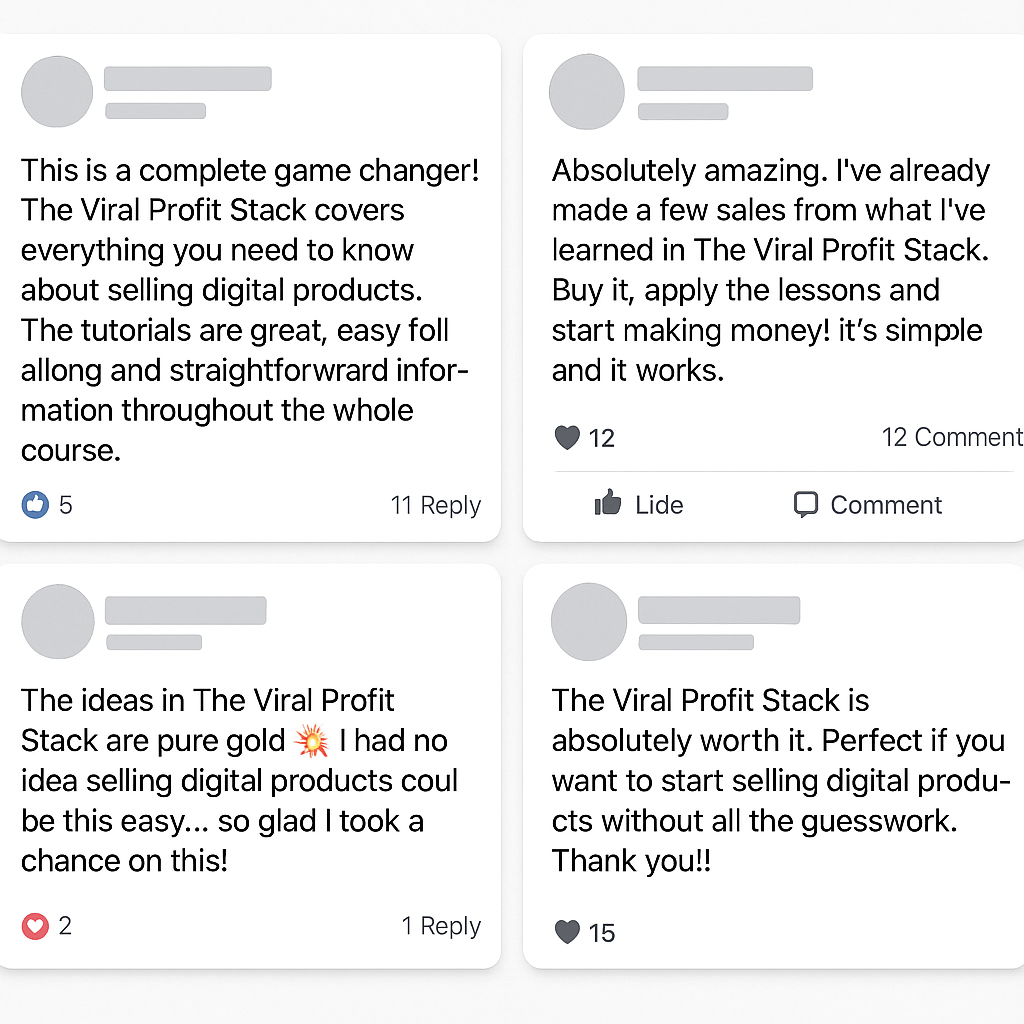Screen dimensions: 1024x1024
Task: Click the name placeholder of 'absolutely worth it' post
Action: point(719,610)
